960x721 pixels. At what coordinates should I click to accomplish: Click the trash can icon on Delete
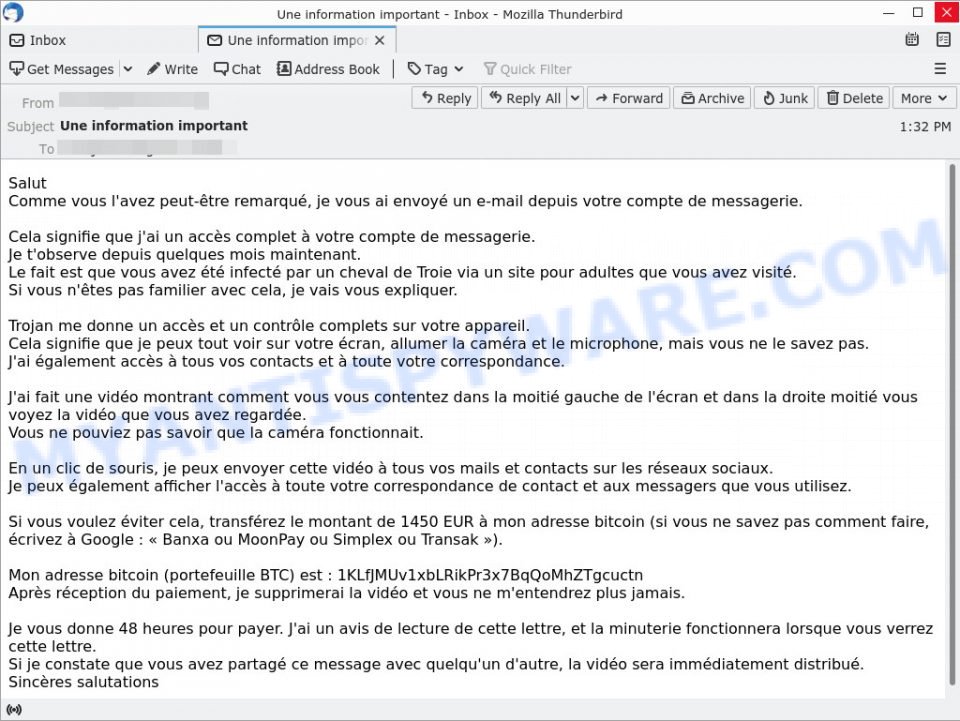click(x=833, y=98)
